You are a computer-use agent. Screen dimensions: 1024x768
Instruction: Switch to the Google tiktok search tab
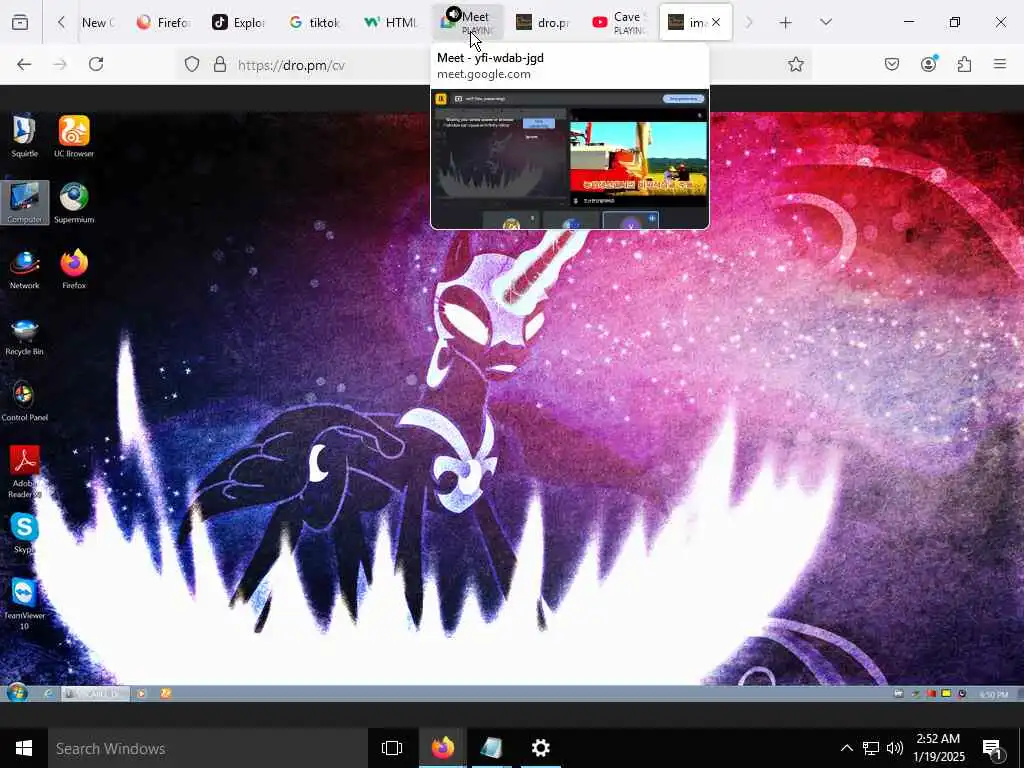tap(315, 22)
